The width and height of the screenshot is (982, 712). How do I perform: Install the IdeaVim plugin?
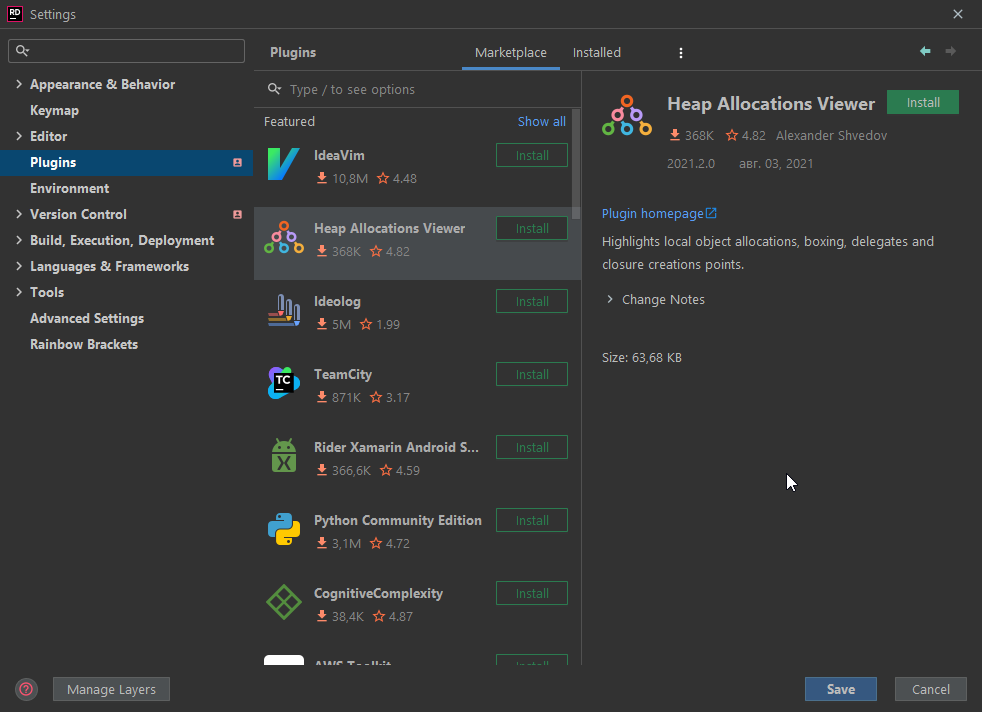coord(532,155)
